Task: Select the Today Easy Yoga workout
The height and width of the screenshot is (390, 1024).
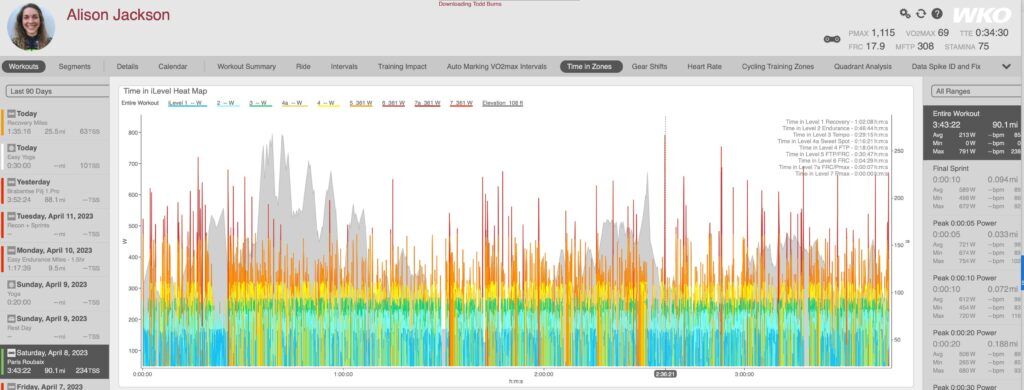Action: pyautogui.click(x=55, y=157)
